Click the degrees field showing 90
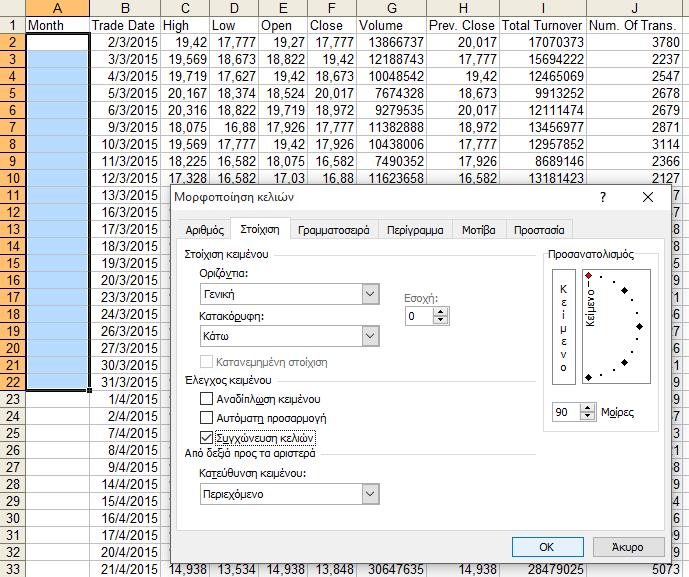 point(566,412)
